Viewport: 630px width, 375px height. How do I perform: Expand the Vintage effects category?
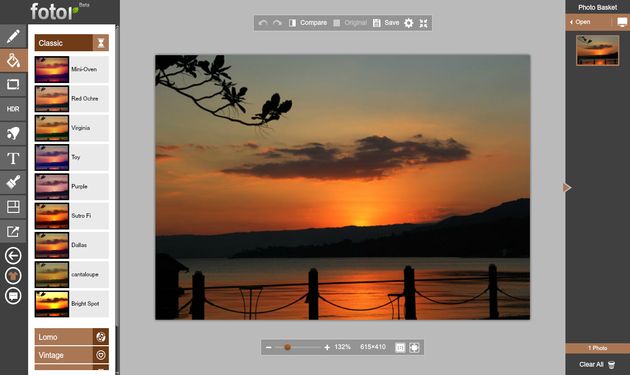click(72, 355)
